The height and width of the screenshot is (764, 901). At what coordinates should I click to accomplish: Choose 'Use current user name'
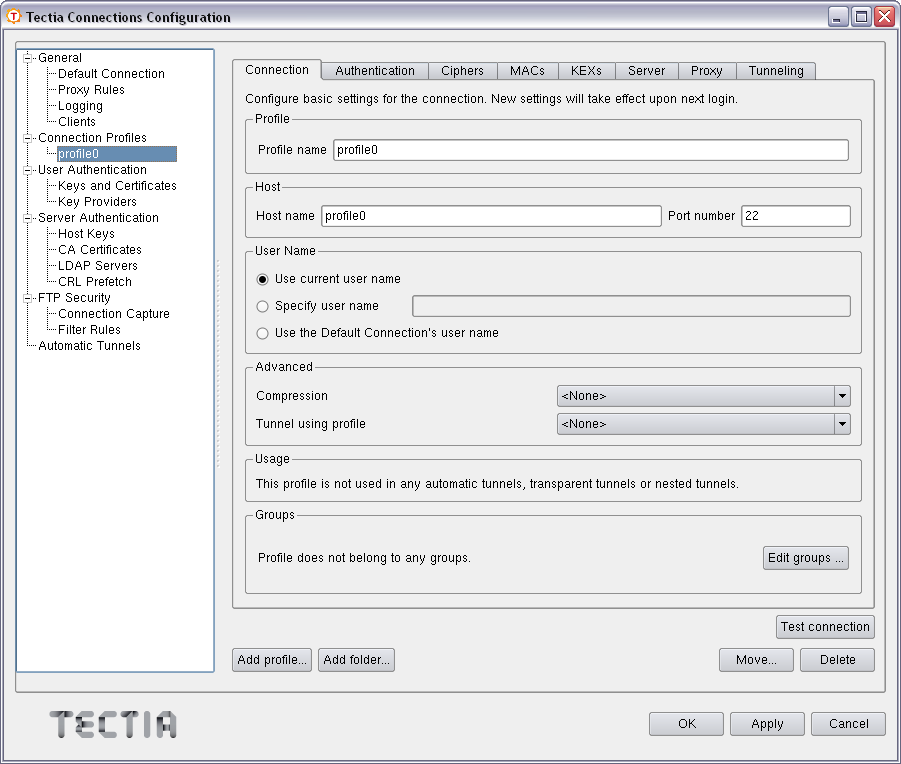coord(261,280)
